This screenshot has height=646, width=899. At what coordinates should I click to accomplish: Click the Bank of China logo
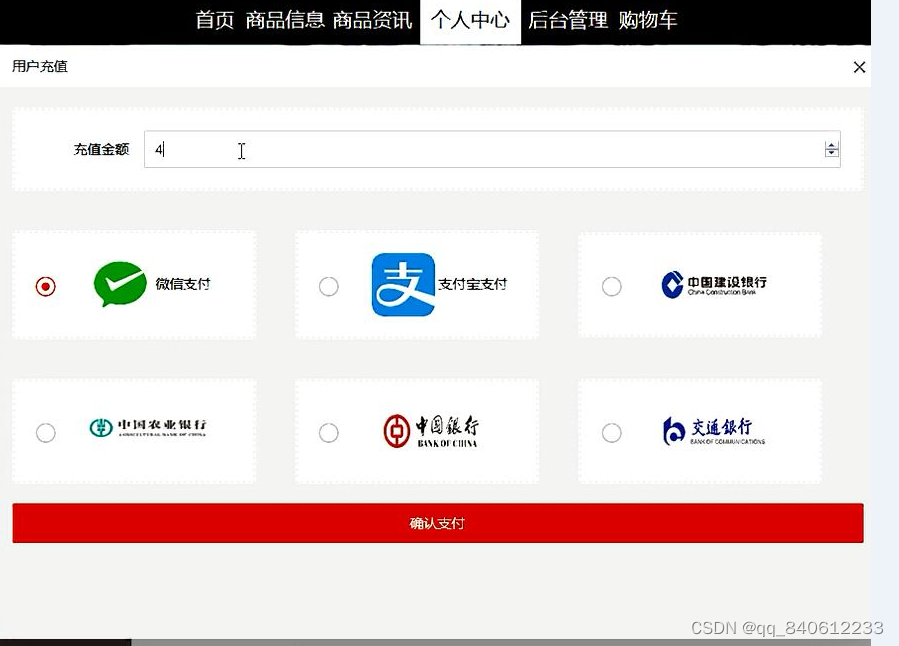point(431,431)
